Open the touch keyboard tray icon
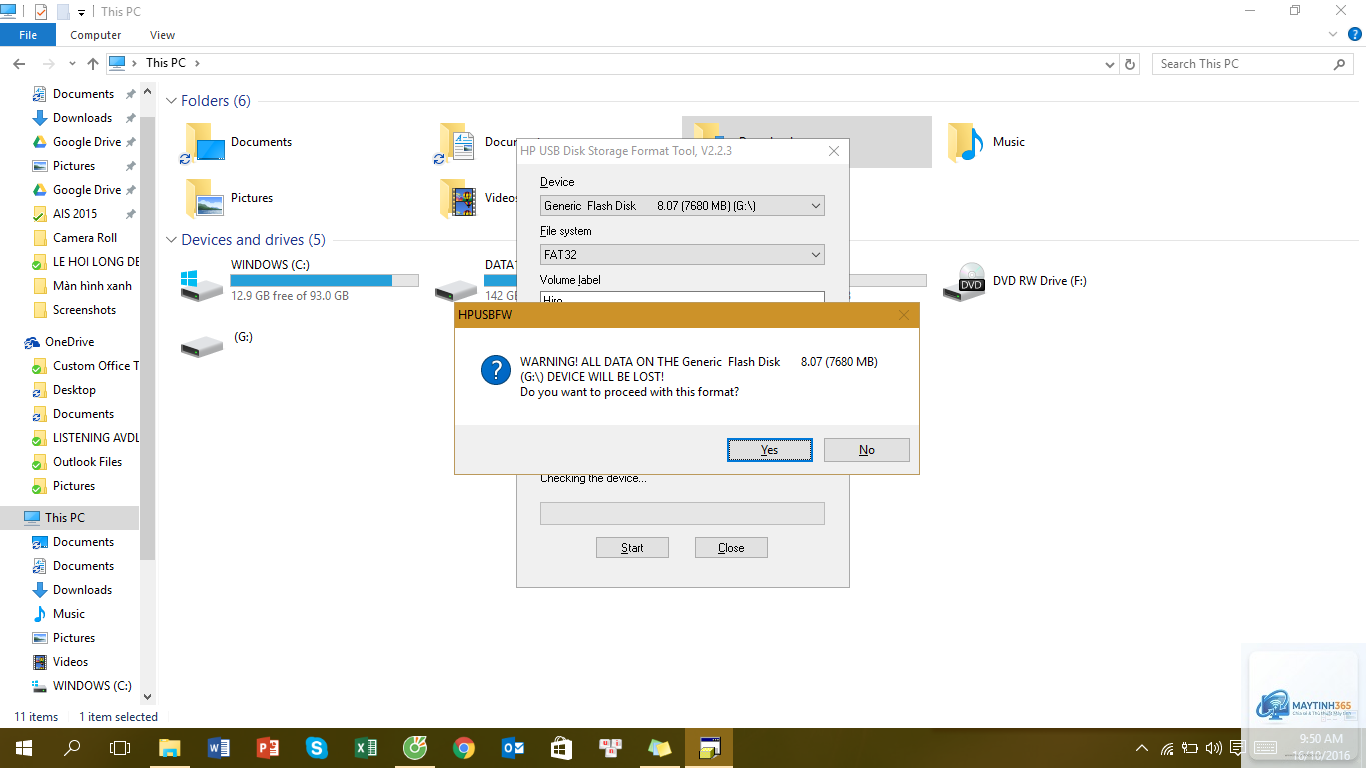This screenshot has width=1366, height=768. click(x=1265, y=748)
